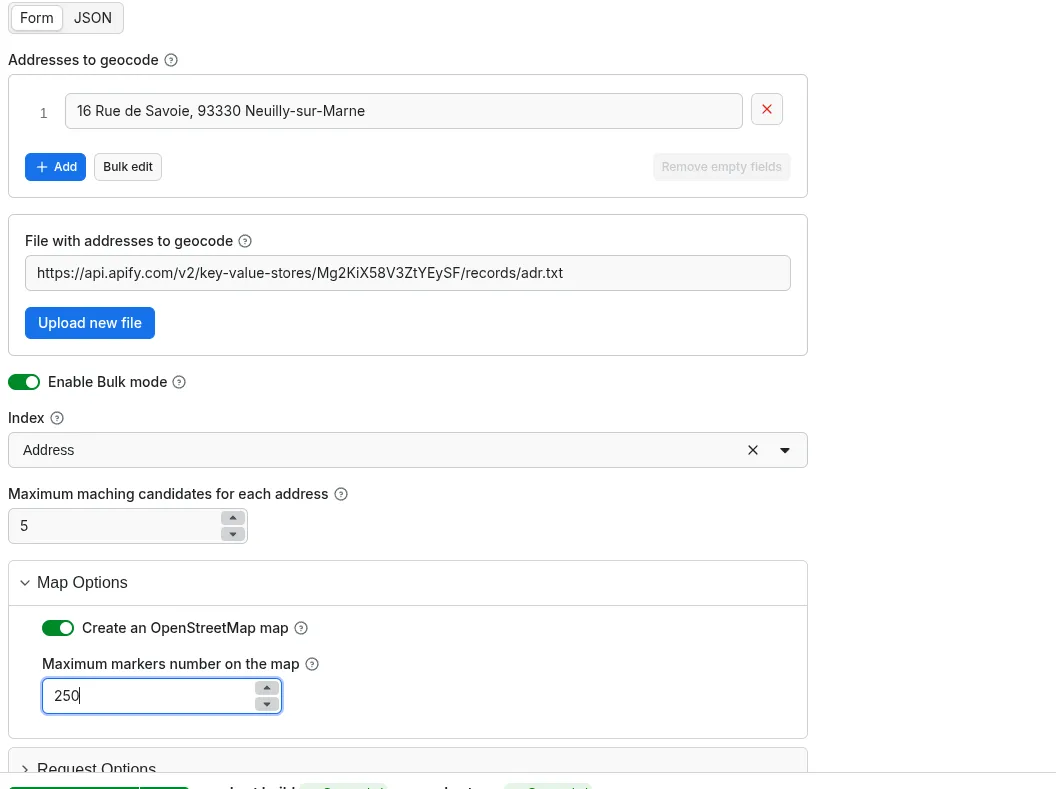Open the Index dropdown arrow
This screenshot has height=789, width=1056.
[785, 450]
